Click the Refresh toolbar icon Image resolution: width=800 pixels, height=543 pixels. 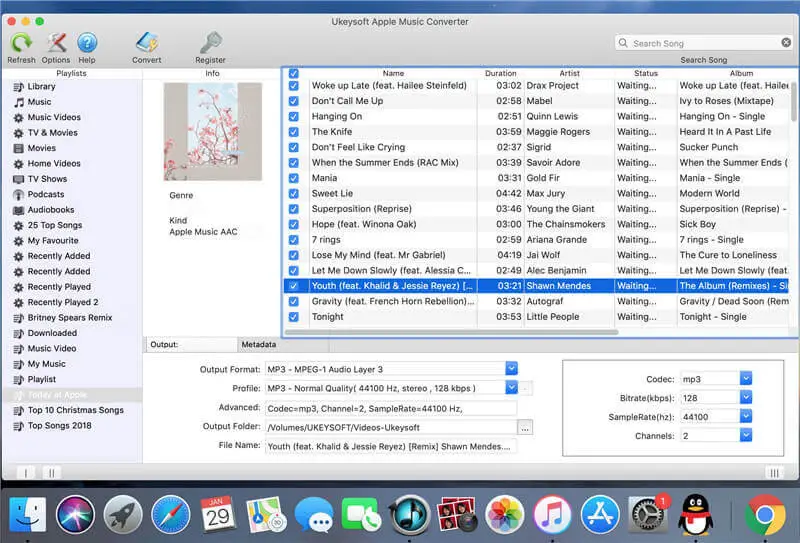pos(21,43)
